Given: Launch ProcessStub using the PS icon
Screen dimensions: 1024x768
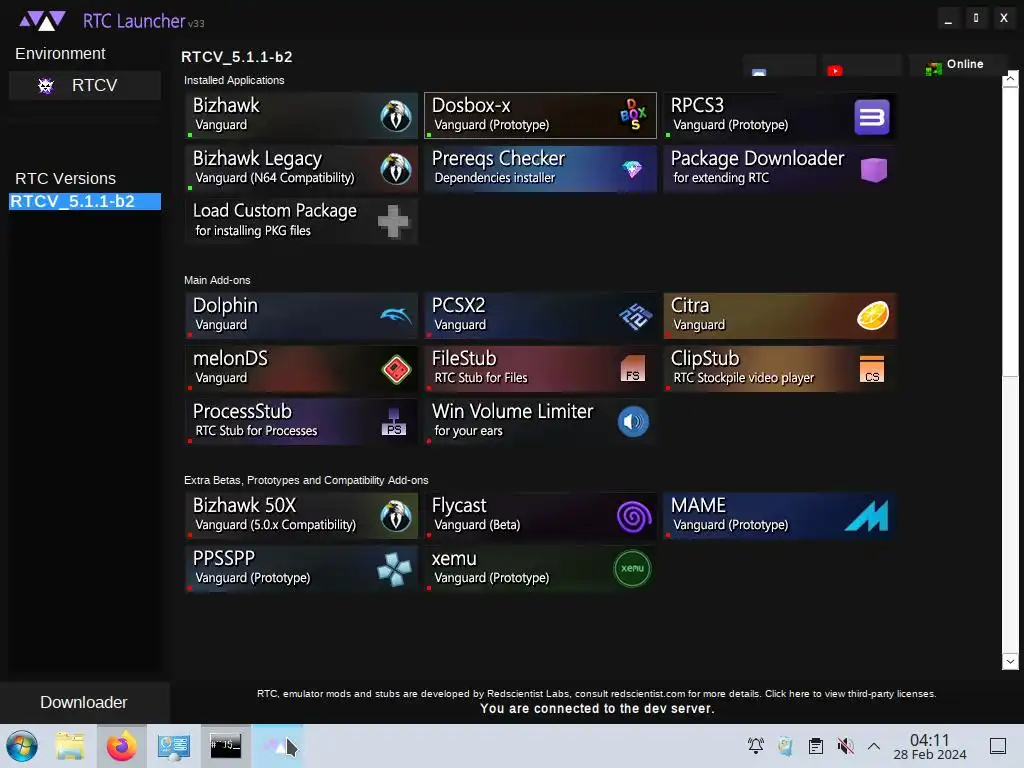Looking at the screenshot, I should coord(393,422).
